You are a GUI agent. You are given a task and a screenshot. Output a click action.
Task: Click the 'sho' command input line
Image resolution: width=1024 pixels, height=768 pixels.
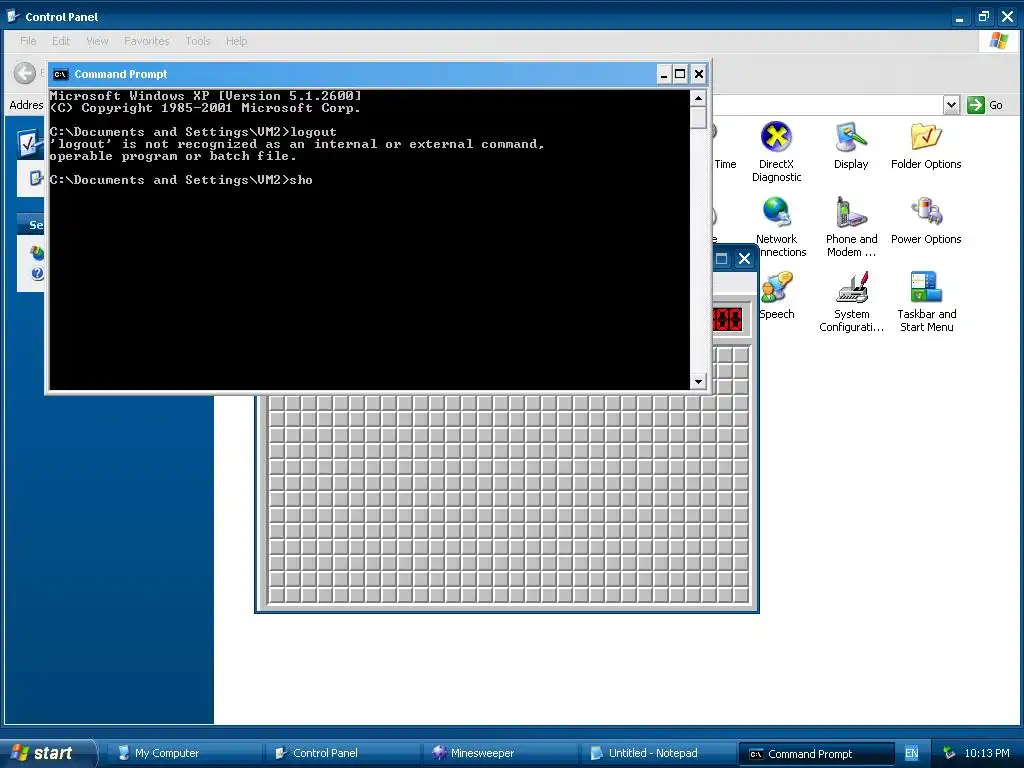pyautogui.click(x=181, y=180)
